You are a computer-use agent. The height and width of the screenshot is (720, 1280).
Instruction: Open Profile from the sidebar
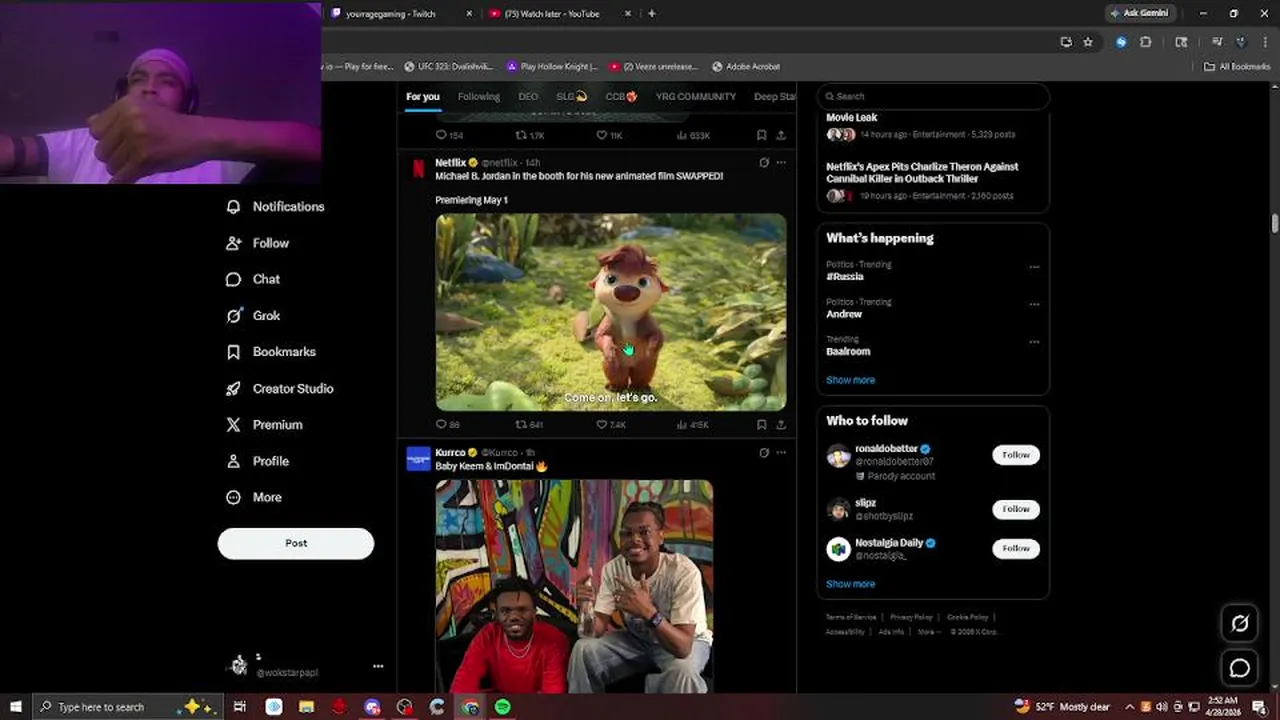point(258,461)
